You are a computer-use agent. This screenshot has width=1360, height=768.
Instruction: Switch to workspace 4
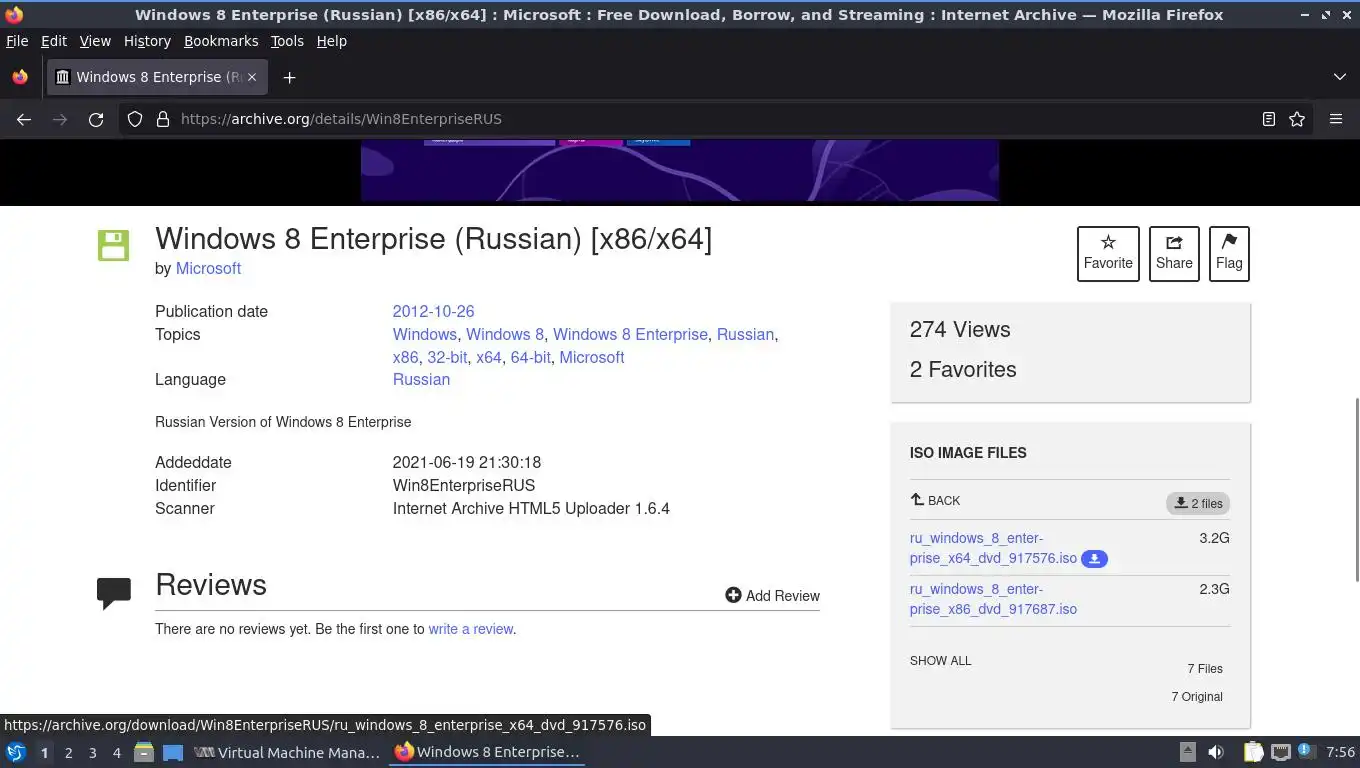pyautogui.click(x=117, y=753)
